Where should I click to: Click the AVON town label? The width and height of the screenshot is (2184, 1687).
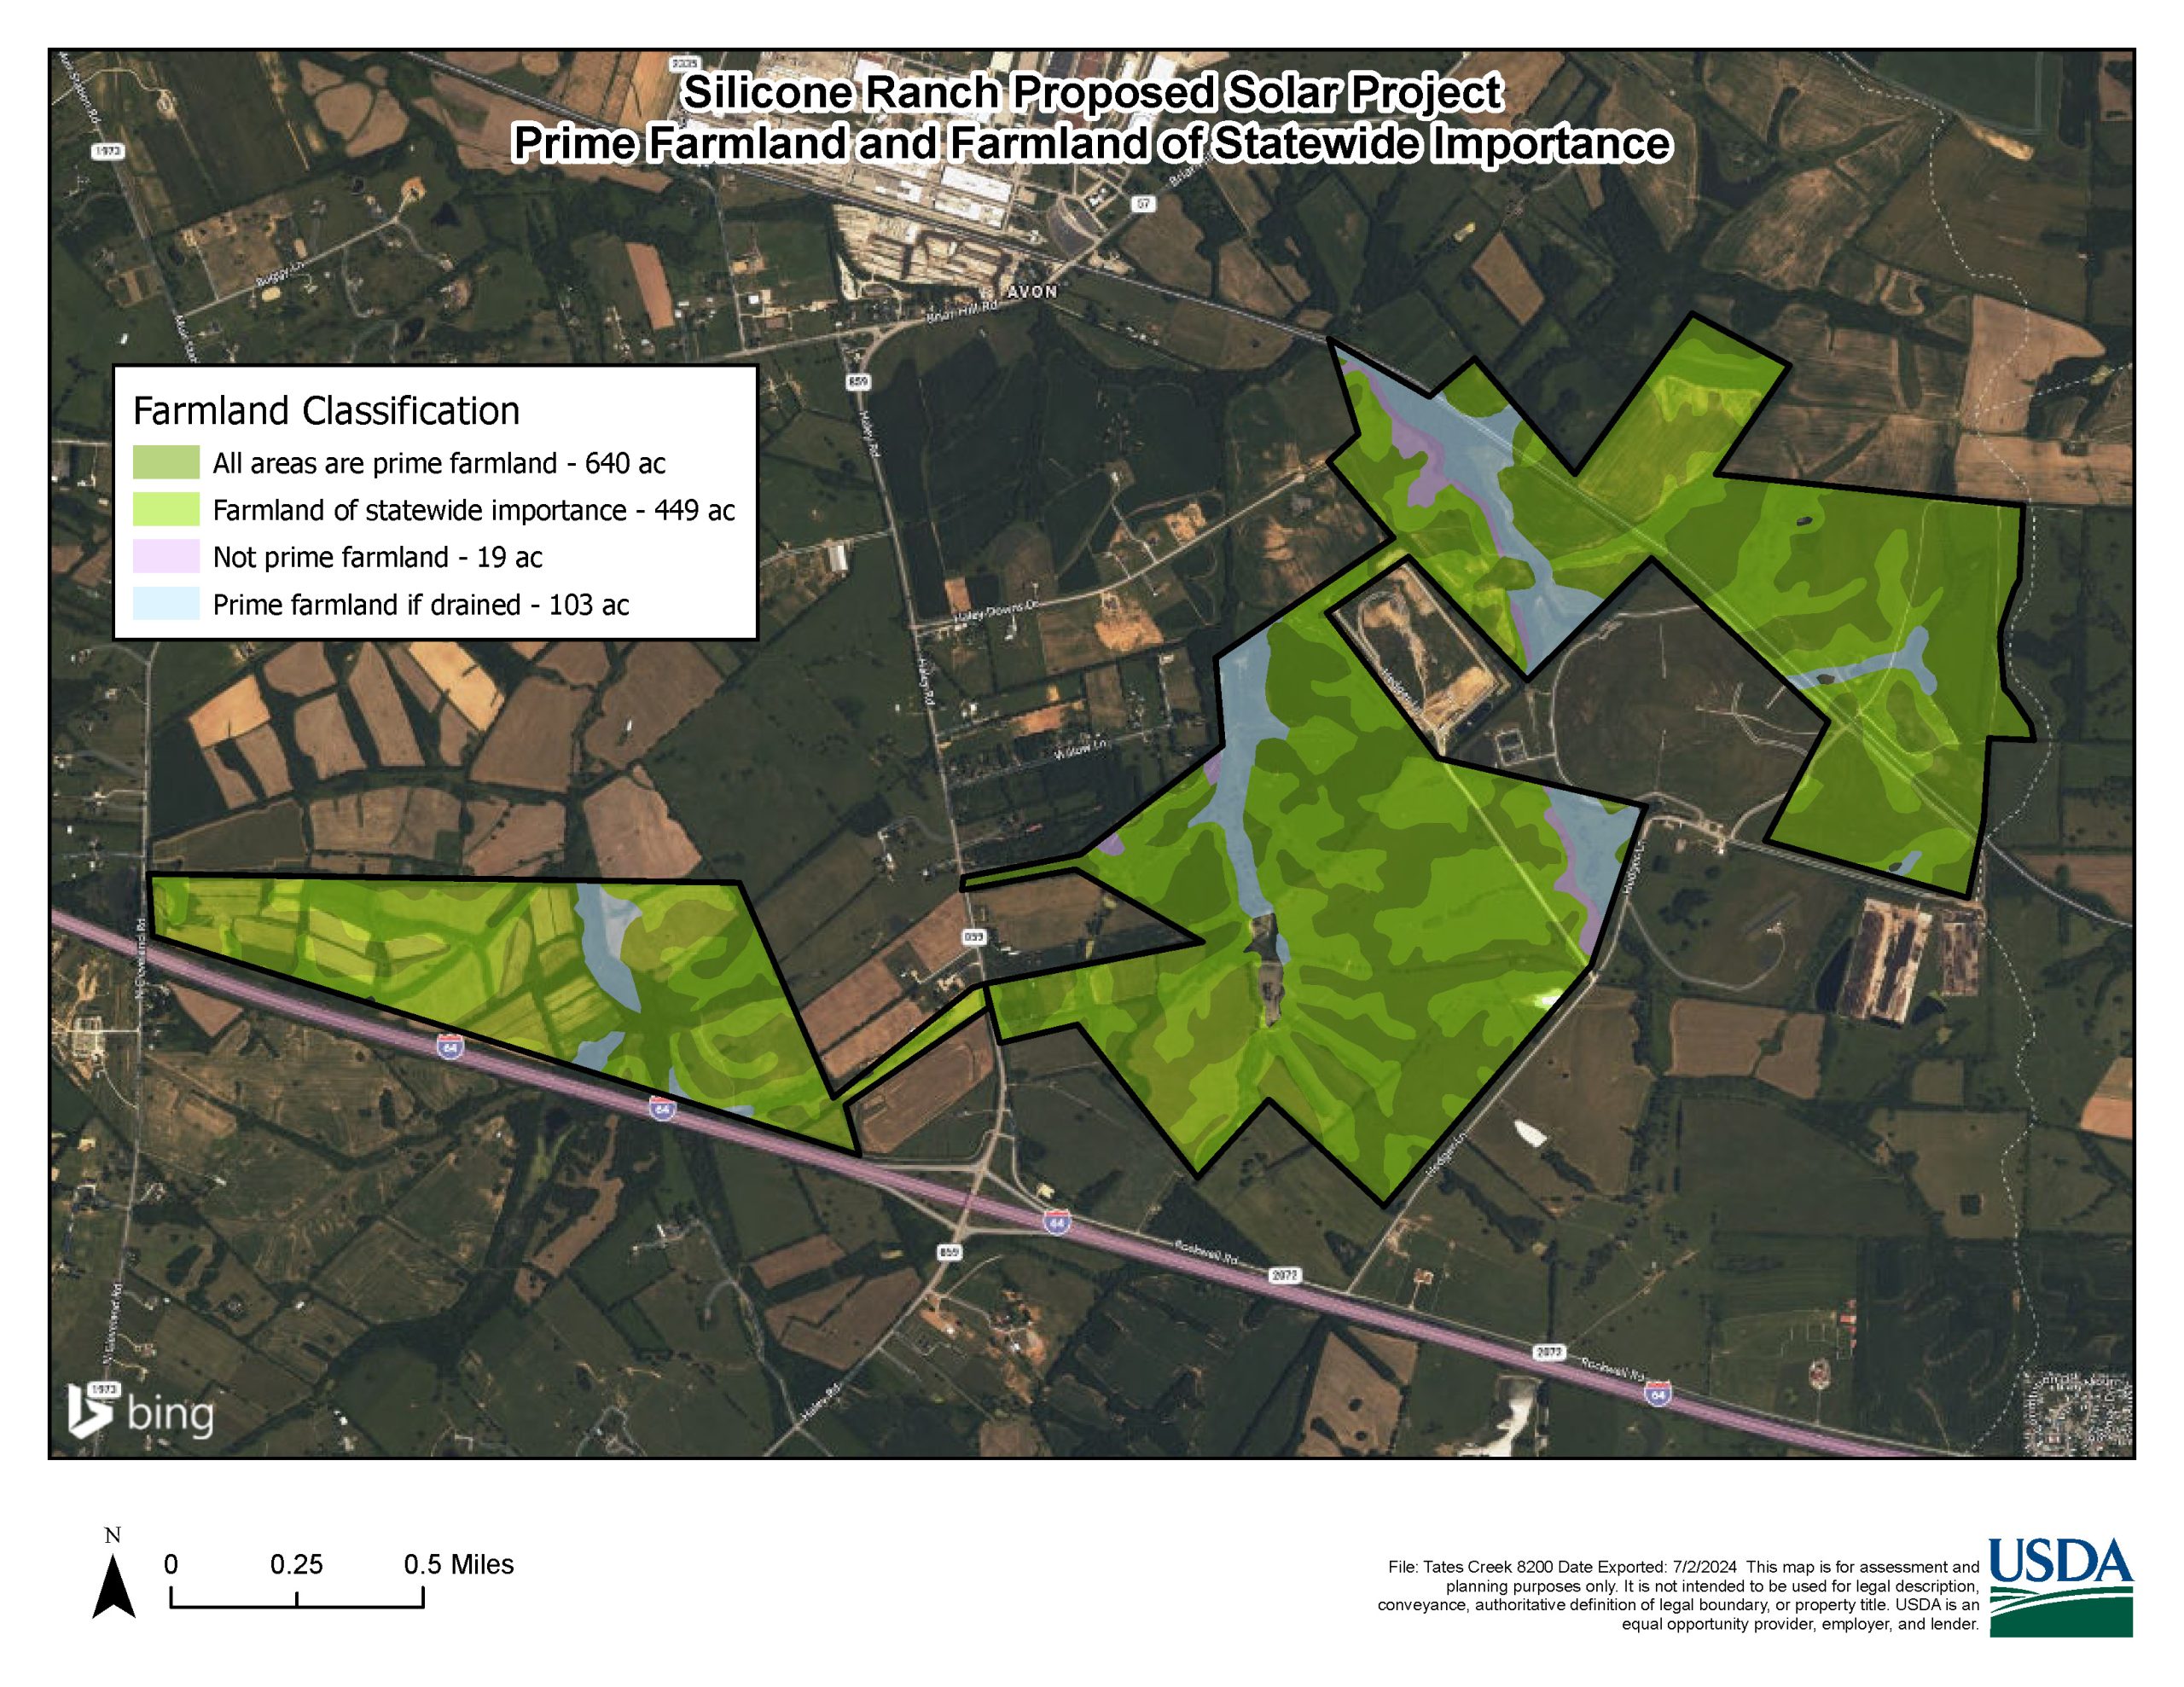1031,292
